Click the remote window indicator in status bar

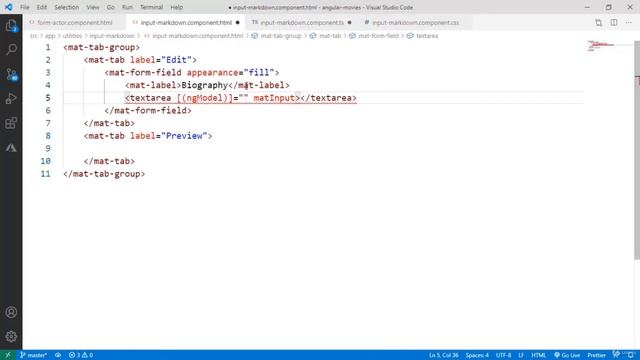tap(8, 355)
